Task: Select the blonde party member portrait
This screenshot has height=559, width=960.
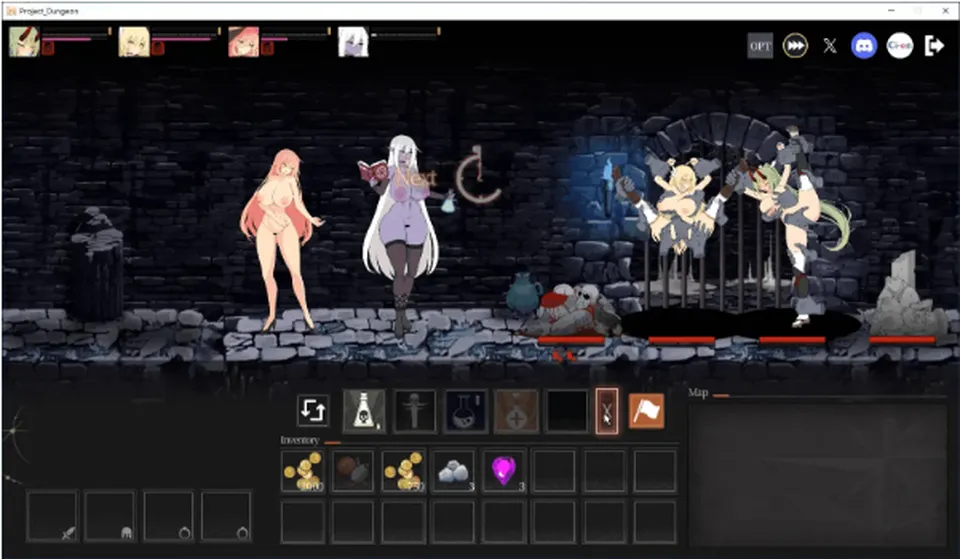Action: 133,42
